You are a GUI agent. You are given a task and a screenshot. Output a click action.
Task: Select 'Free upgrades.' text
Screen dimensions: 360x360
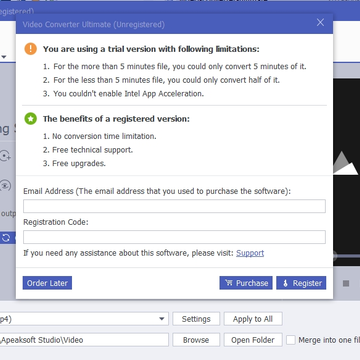tap(79, 164)
